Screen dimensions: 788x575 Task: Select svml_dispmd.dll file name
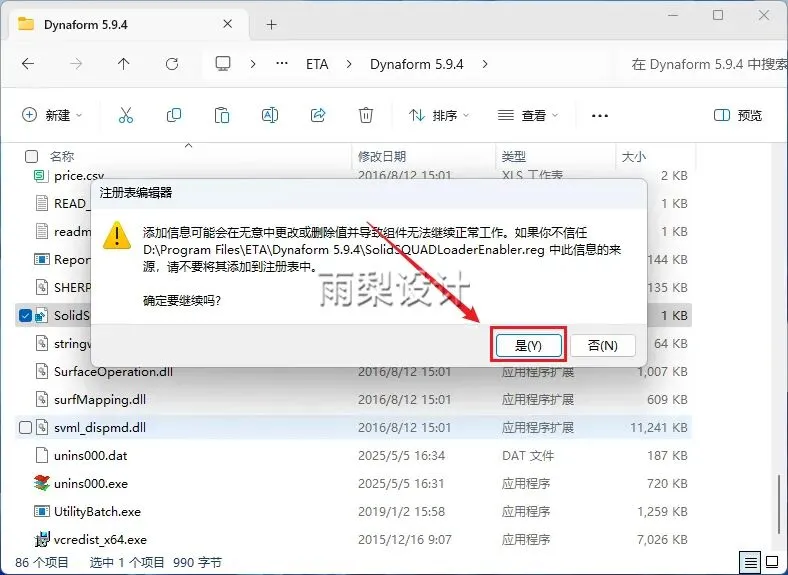tap(100, 428)
